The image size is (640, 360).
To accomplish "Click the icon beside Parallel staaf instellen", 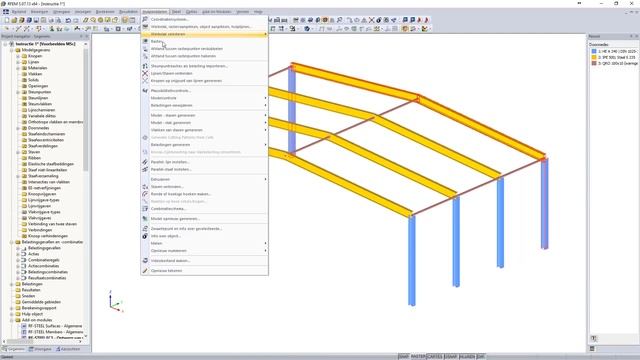I will tap(145, 169).
